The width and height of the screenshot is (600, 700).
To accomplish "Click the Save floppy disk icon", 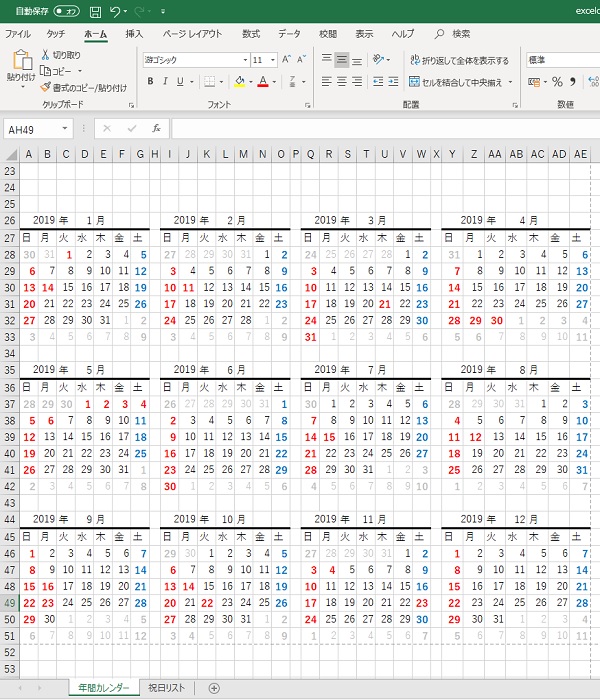I will pos(95,12).
